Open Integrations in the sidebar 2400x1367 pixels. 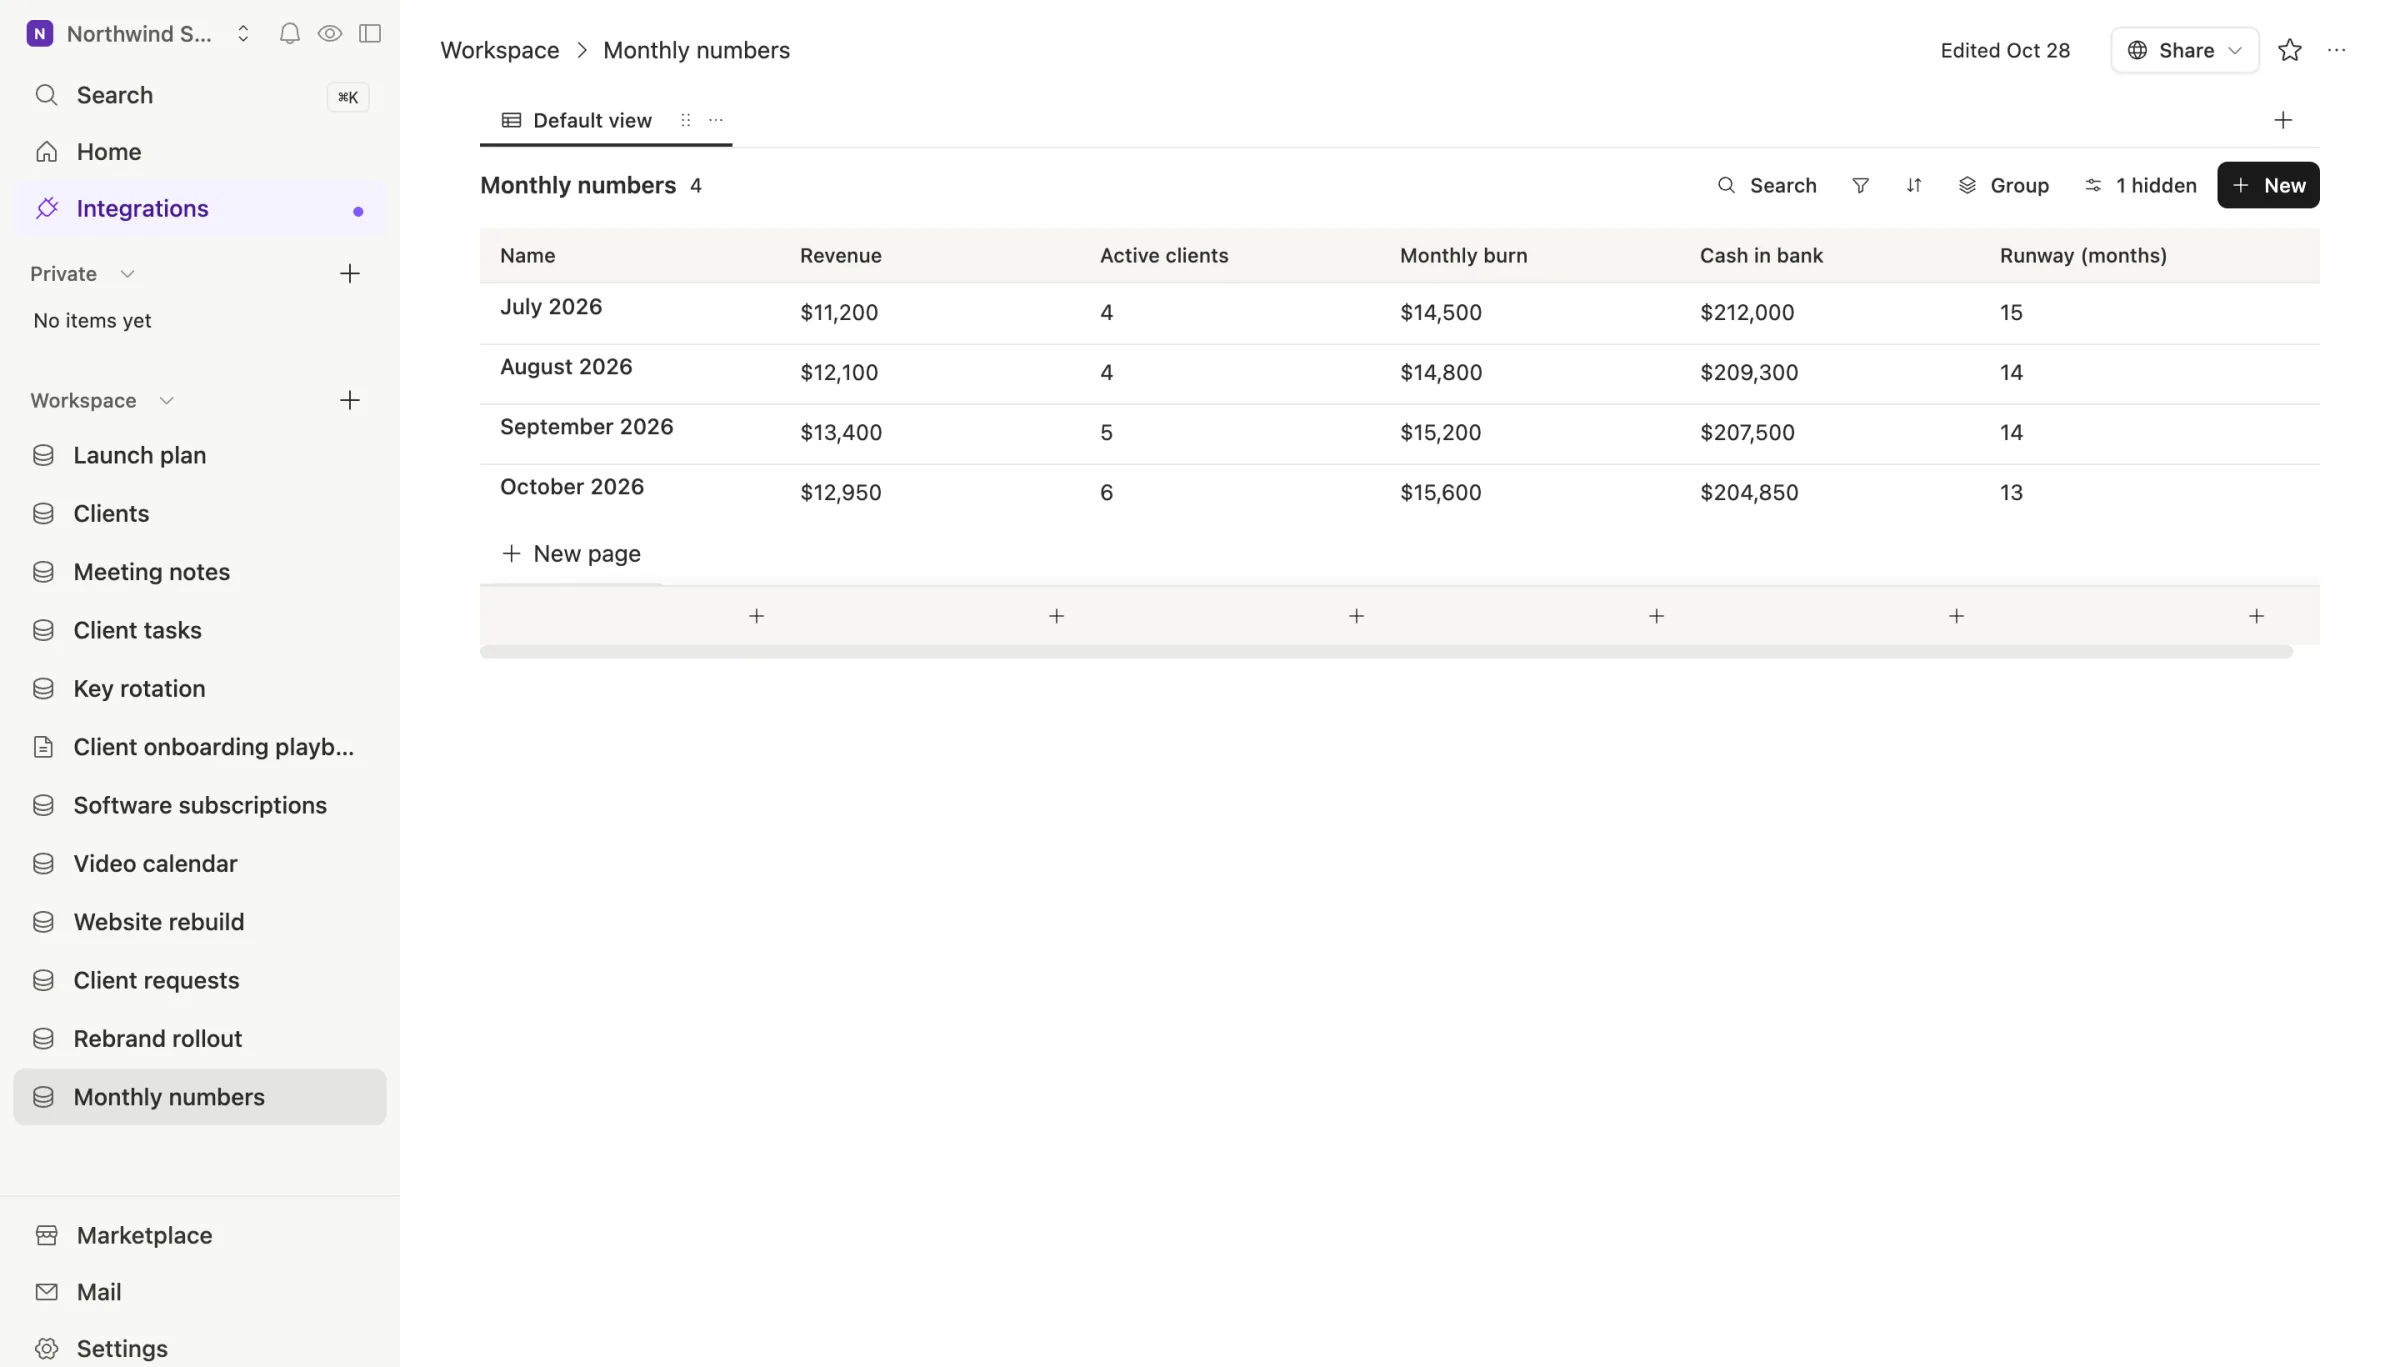[x=200, y=209]
